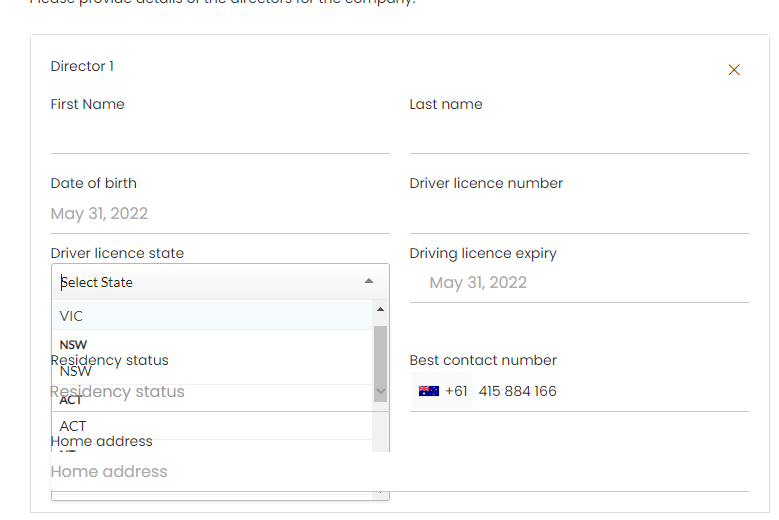Viewport: 779px width, 520px height.
Task: Focus the First Name field
Action: (220, 135)
